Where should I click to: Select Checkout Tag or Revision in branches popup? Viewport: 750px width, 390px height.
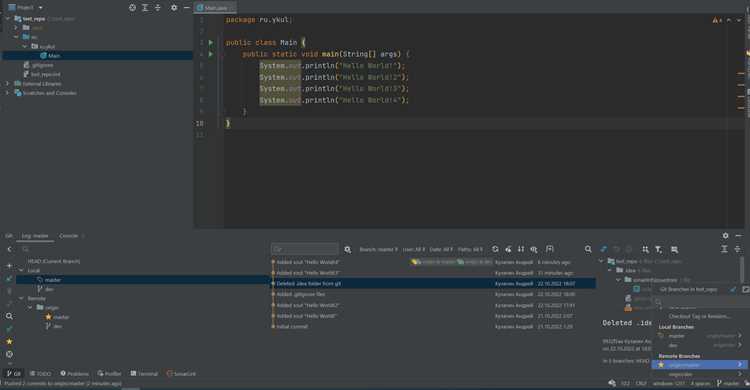point(700,316)
